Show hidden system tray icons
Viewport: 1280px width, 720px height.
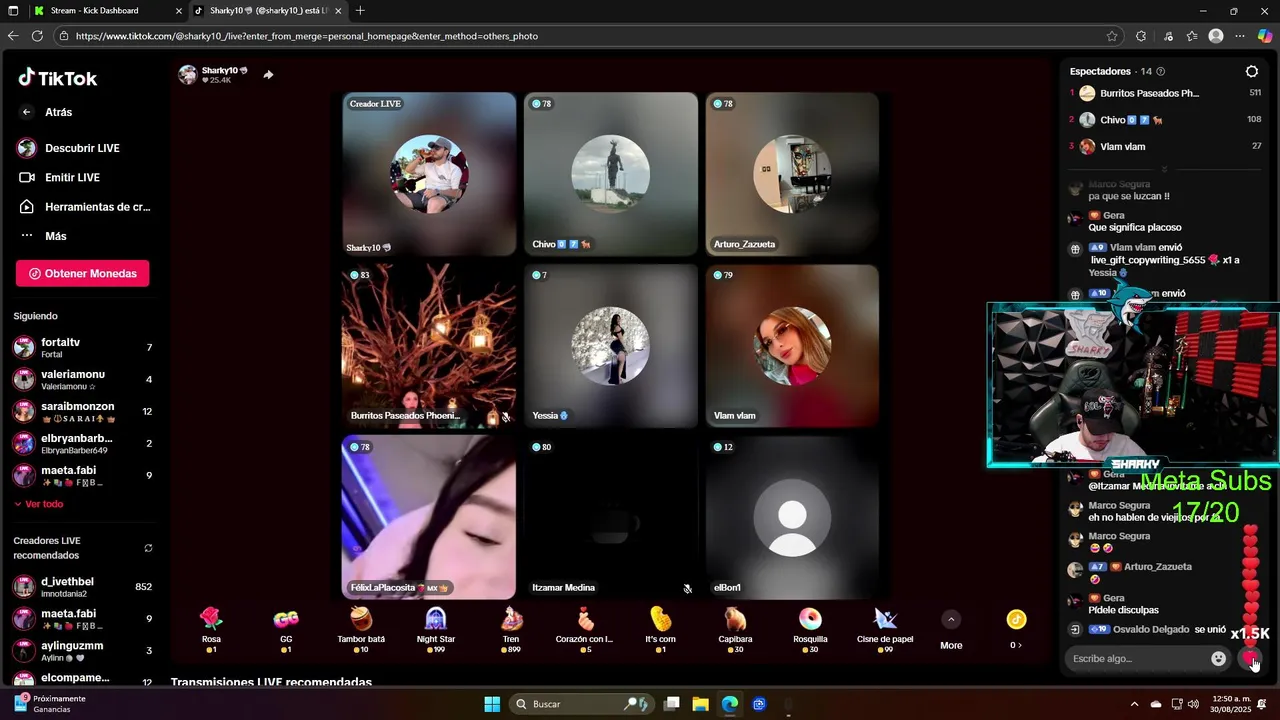tap(1134, 704)
